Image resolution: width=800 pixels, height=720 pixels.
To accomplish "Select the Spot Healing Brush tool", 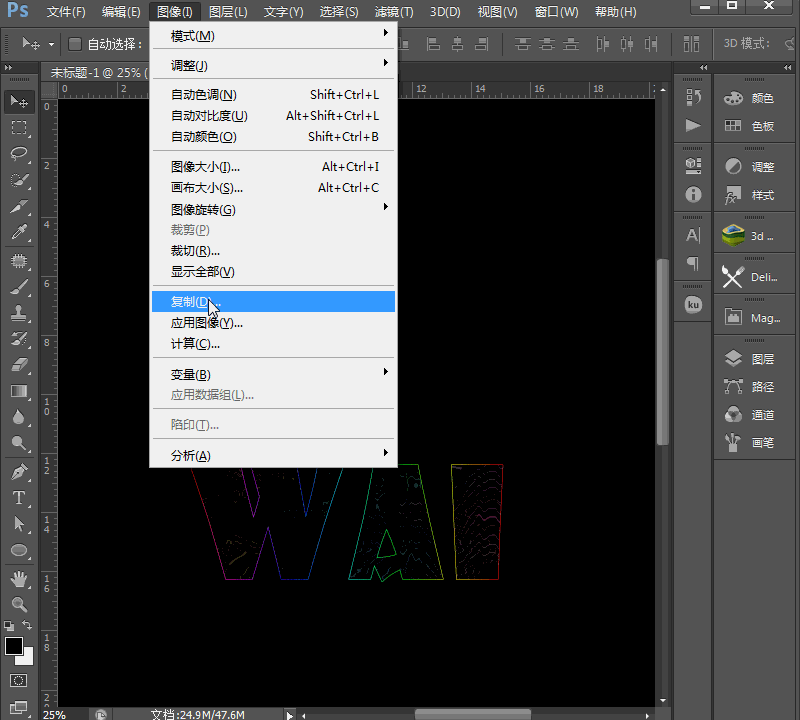I will (19, 261).
